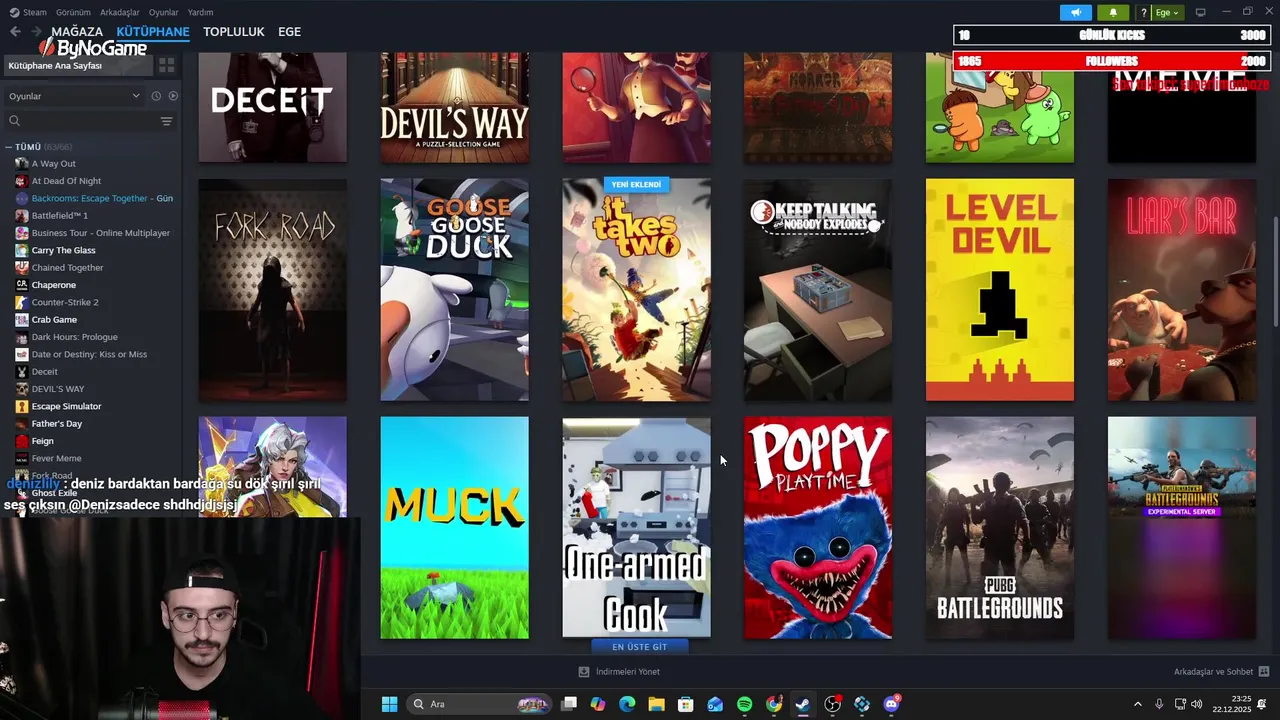
Task: Open the Level Devil game cover
Action: coord(1000,290)
